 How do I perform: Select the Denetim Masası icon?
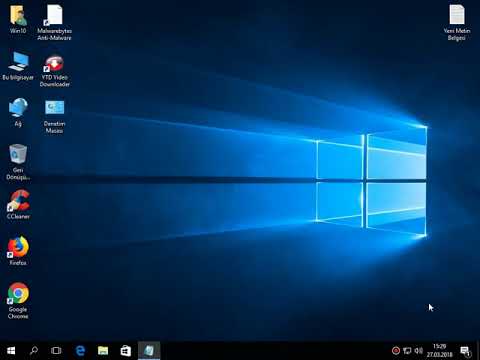(54, 117)
